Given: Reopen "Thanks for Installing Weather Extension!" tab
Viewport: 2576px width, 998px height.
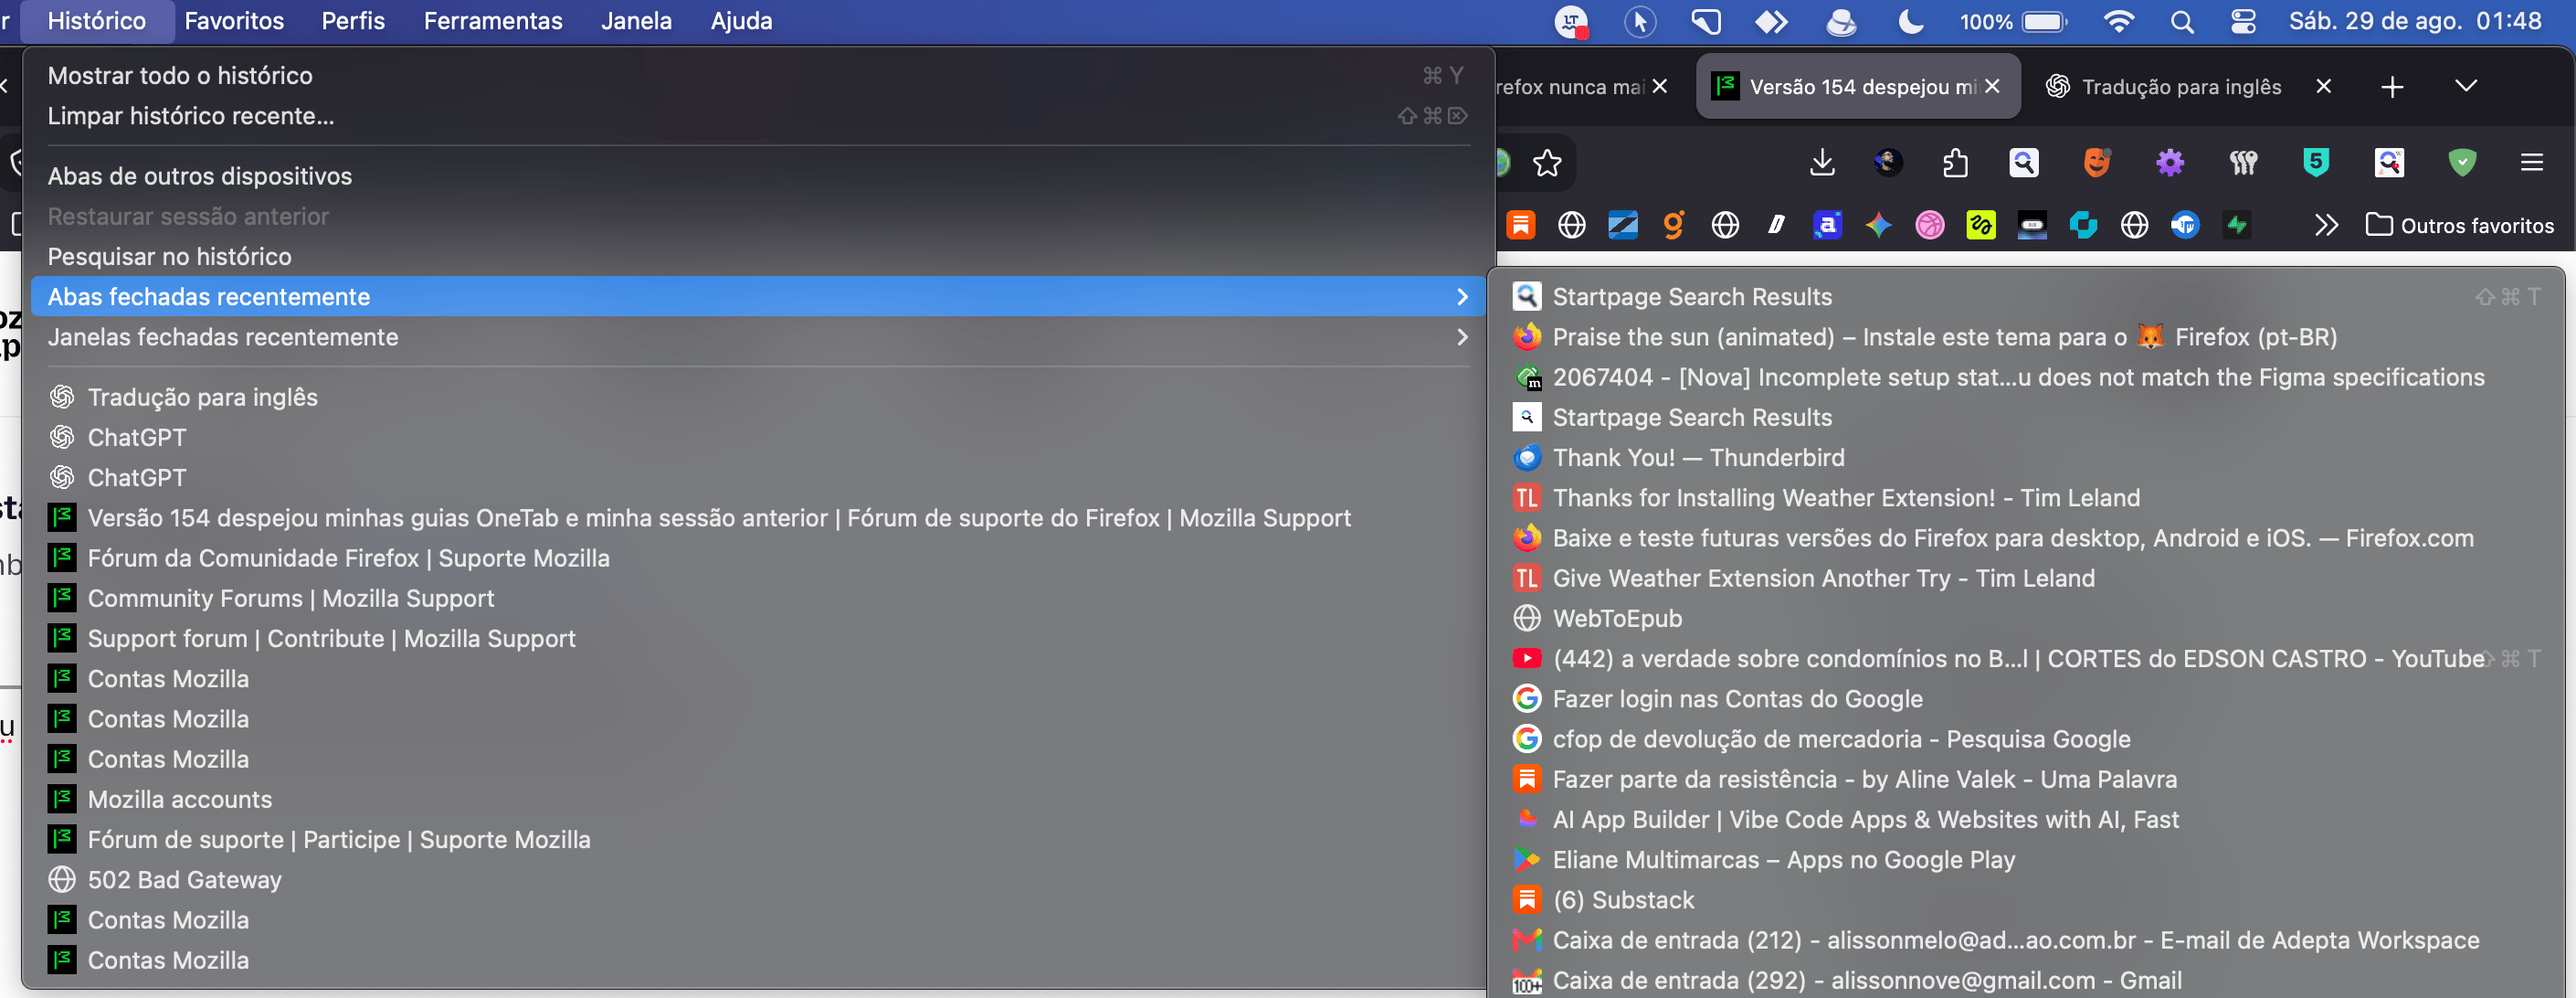Looking at the screenshot, I should [x=2027, y=497].
